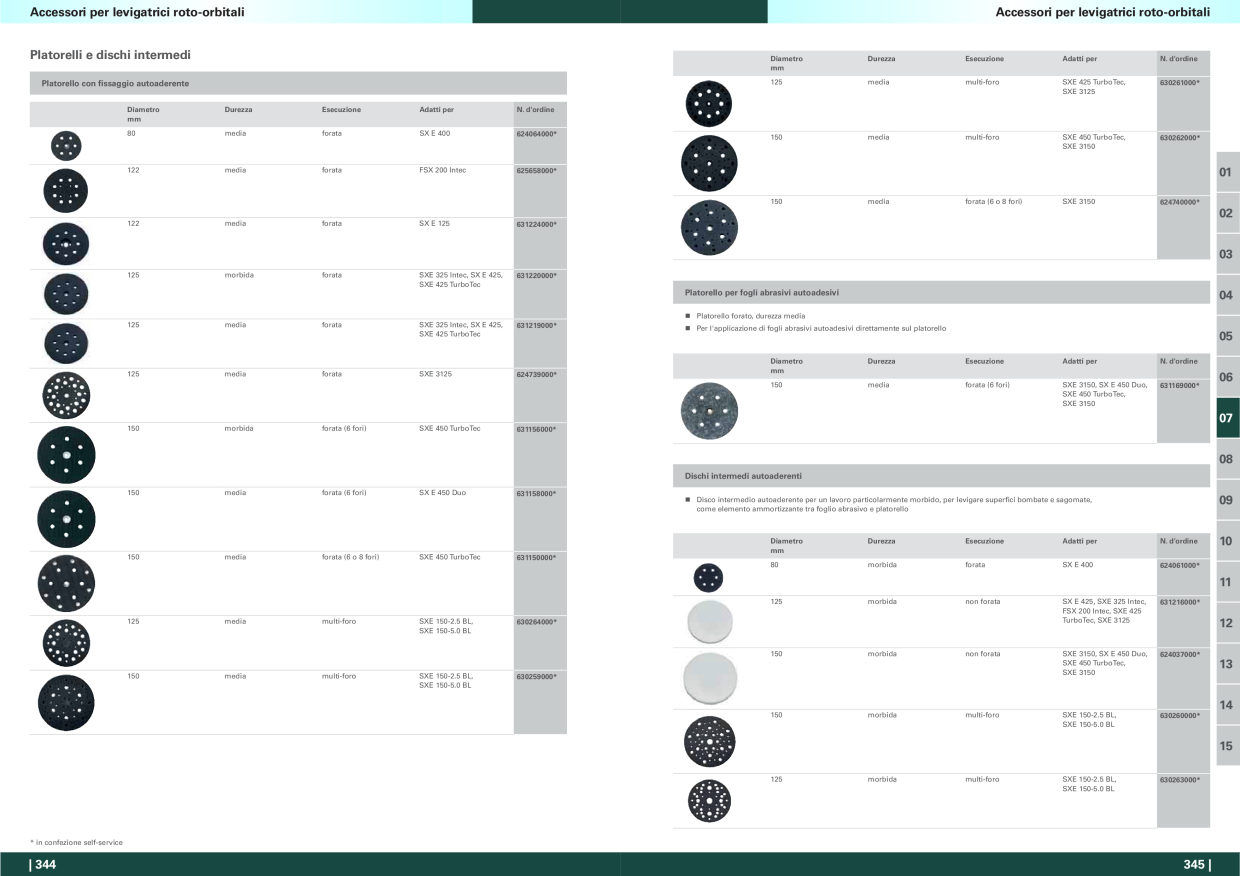Click pad image for order 631150000
1240x876 pixels.
pos(66,583)
